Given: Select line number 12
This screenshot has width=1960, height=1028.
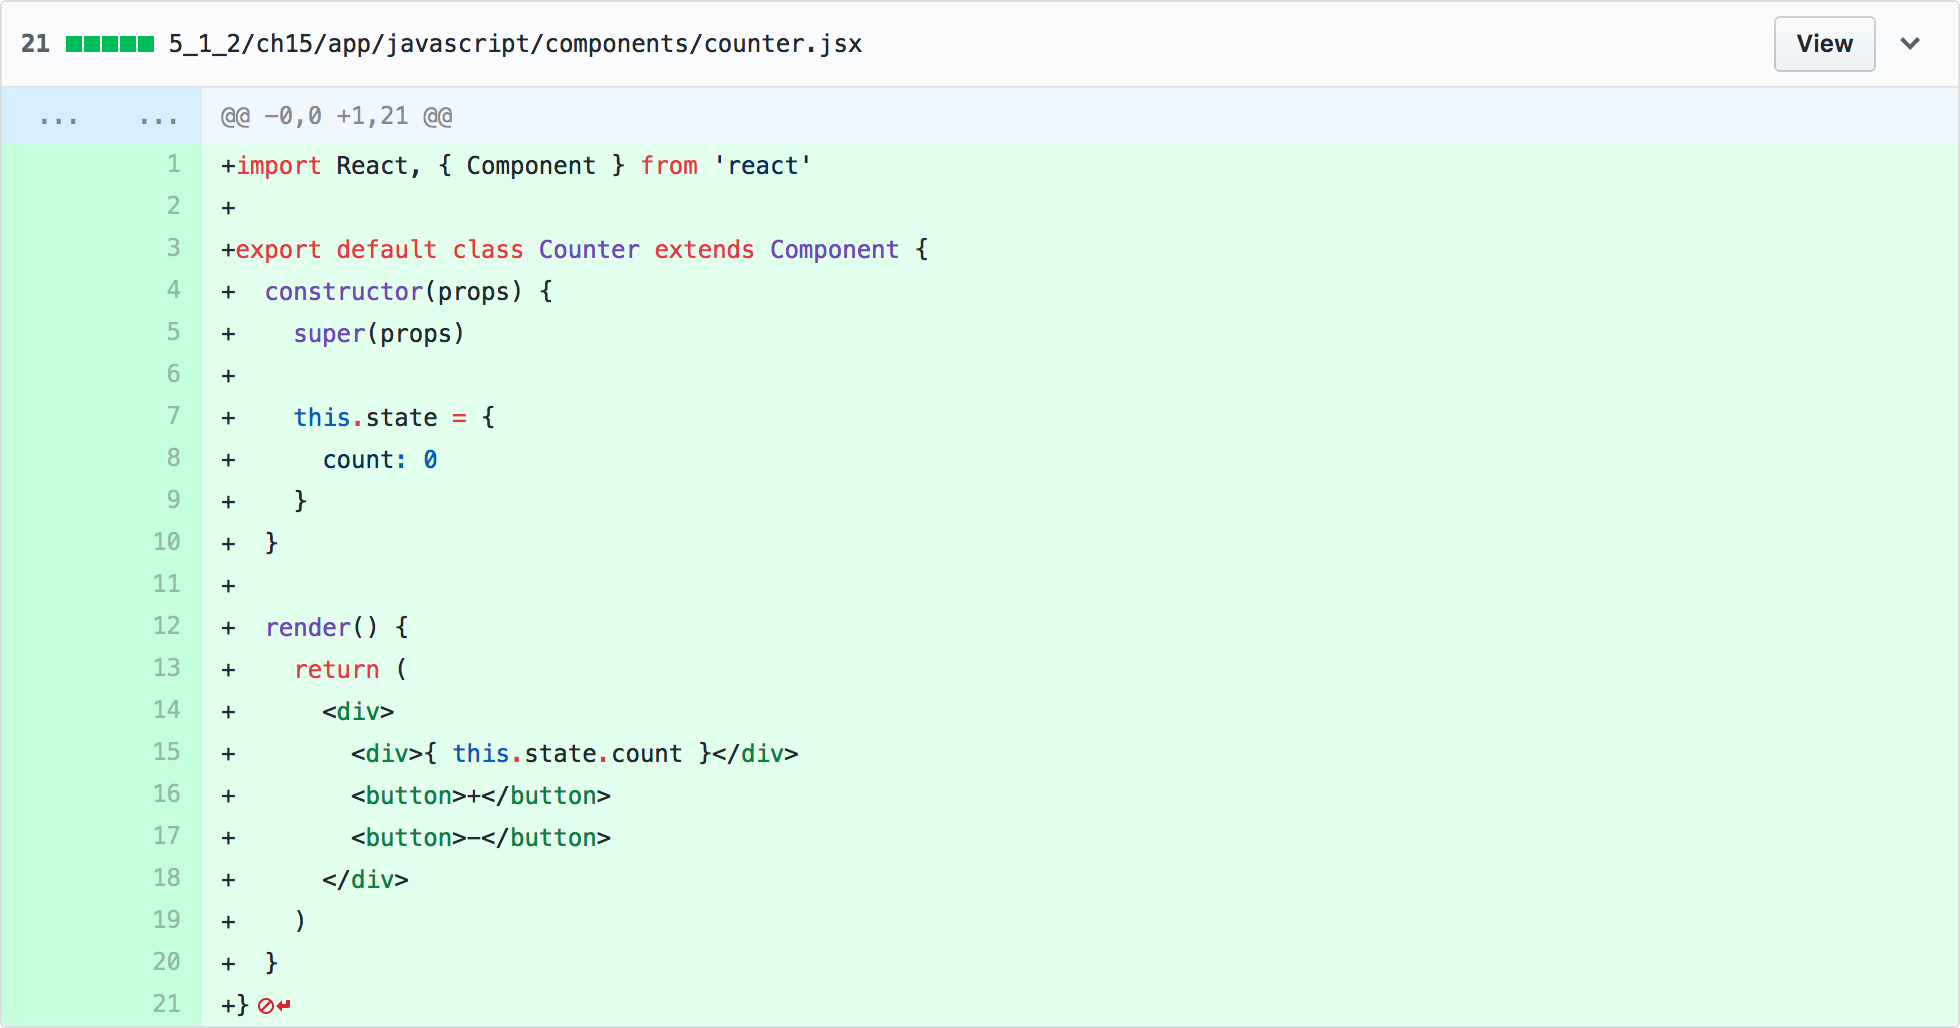Looking at the screenshot, I should coord(167,626).
